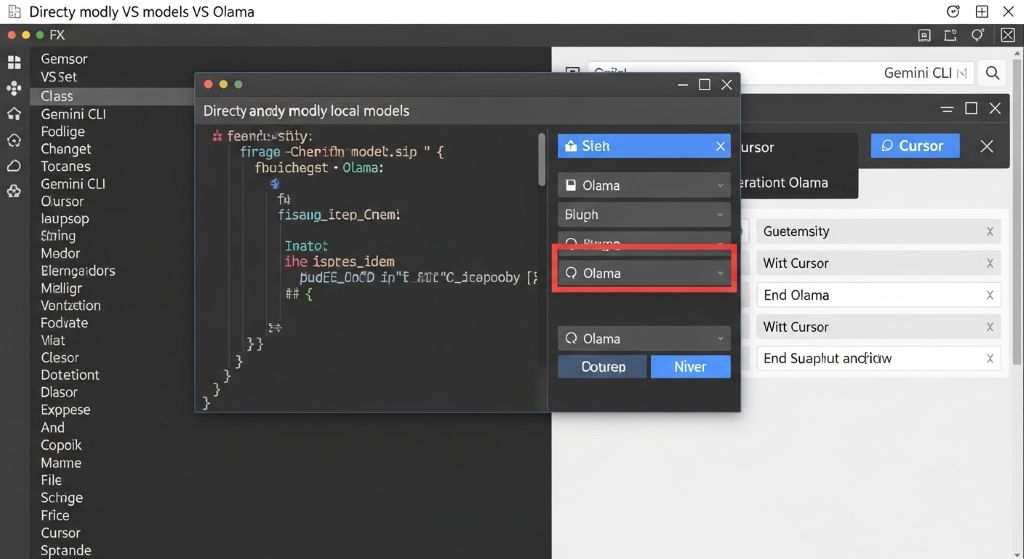This screenshot has width=1024, height=559.
Task: Click the flower-shaped icon in the left sidebar
Action: [x=14, y=191]
